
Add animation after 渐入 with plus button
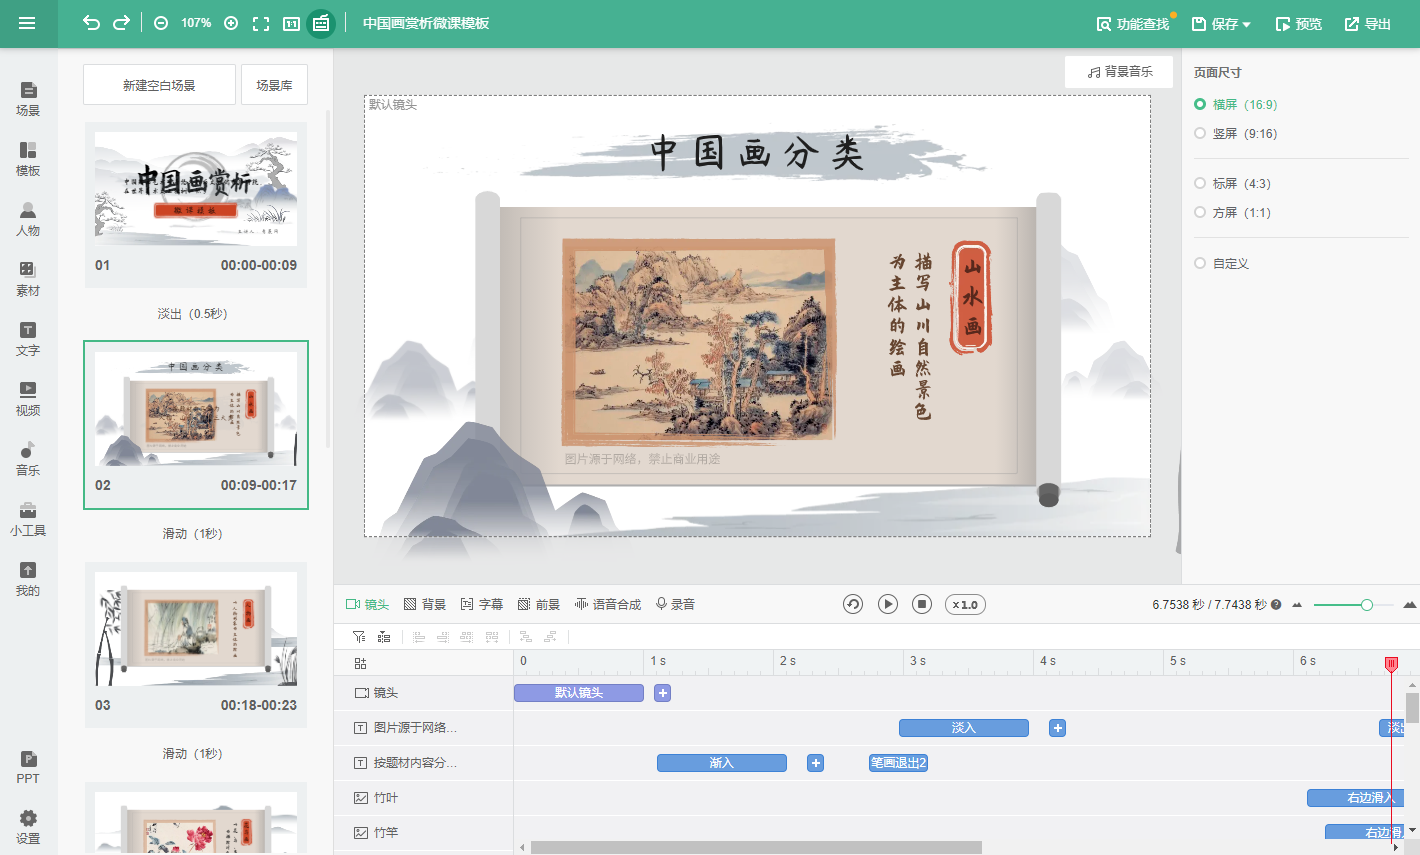(815, 763)
